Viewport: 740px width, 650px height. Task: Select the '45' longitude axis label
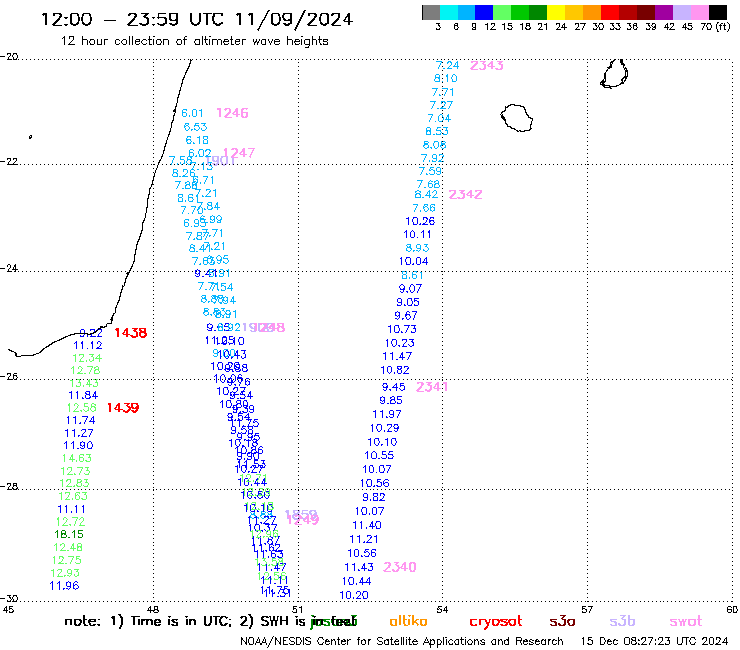point(8,609)
